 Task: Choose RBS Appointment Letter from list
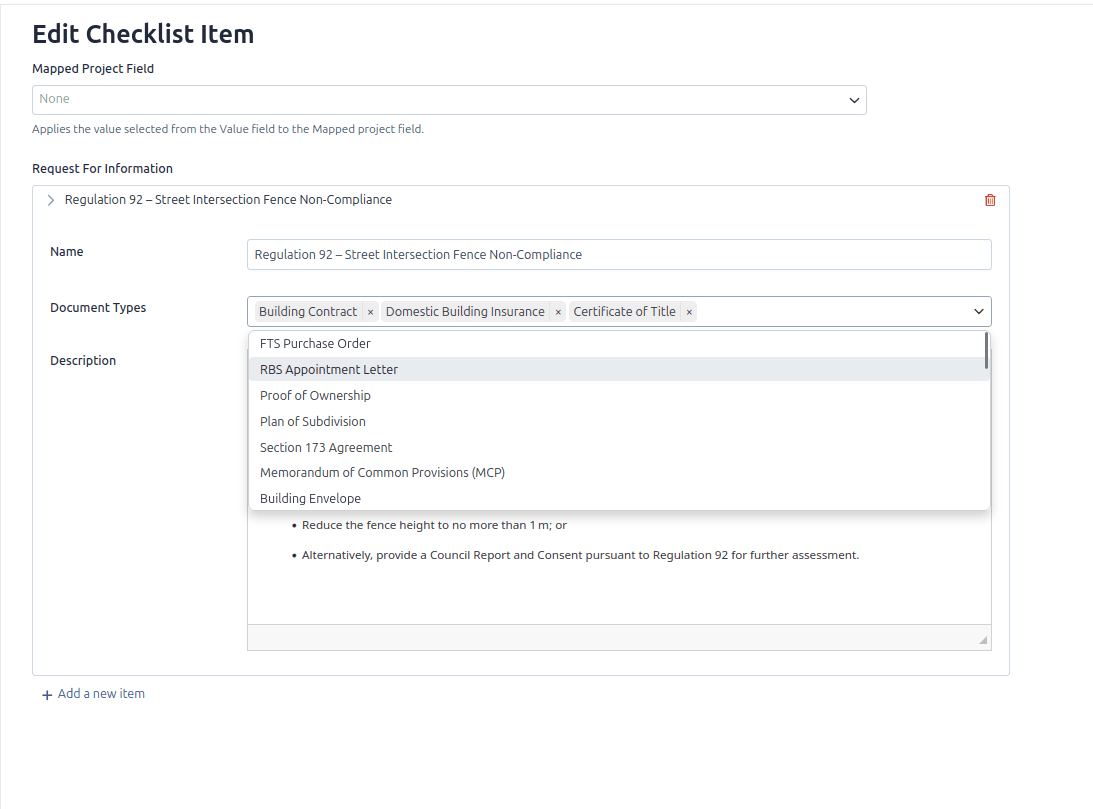[329, 370]
